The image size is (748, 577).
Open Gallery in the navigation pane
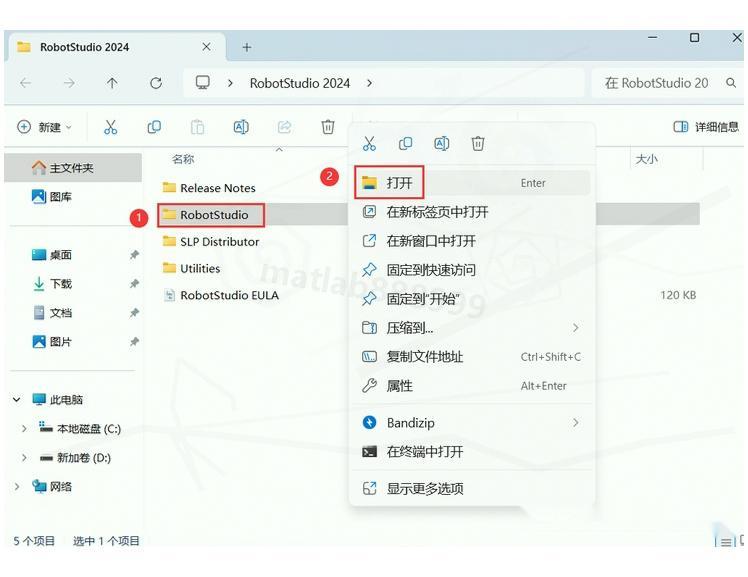[x=52, y=196]
